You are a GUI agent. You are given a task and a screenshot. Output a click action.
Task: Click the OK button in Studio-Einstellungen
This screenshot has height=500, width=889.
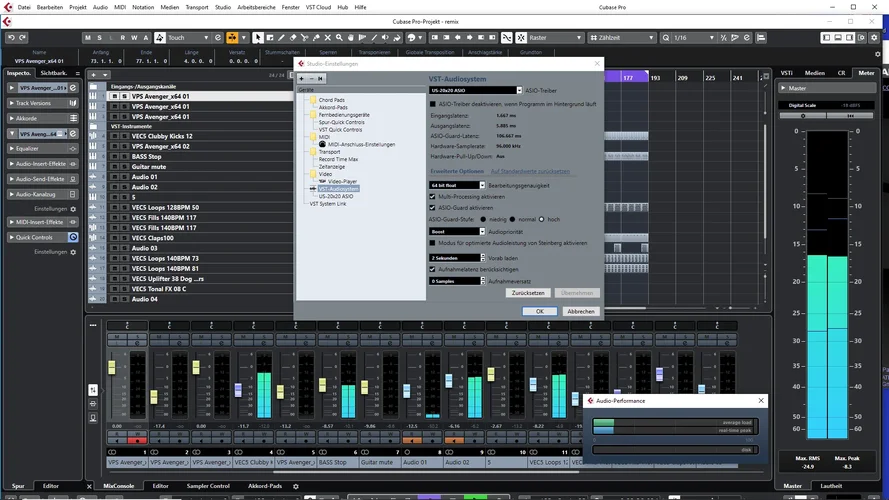pyautogui.click(x=539, y=311)
